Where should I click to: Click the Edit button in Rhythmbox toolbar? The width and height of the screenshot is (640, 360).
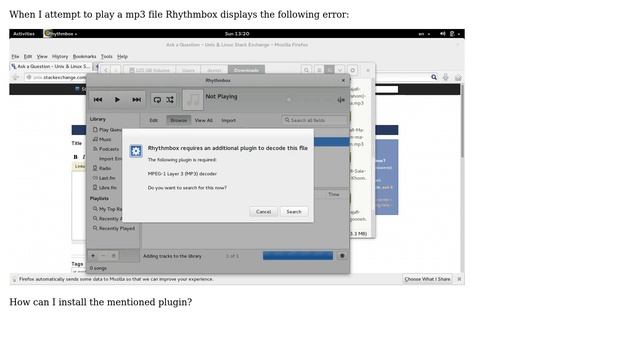(x=153, y=120)
